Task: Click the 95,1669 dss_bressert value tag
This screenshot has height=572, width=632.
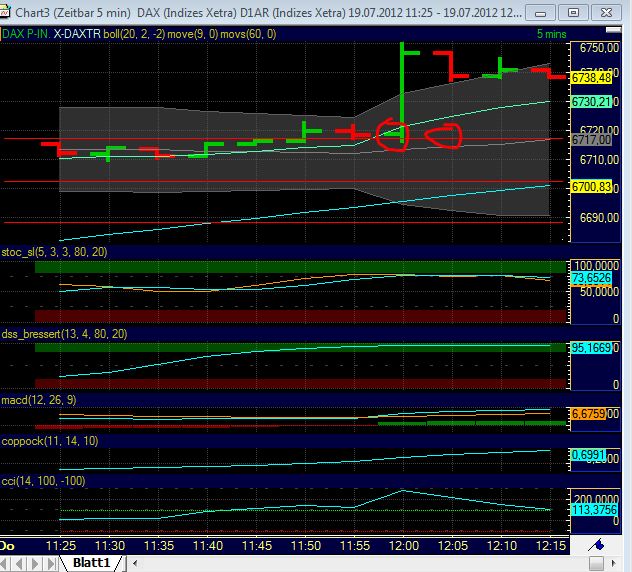Action: pyautogui.click(x=591, y=347)
